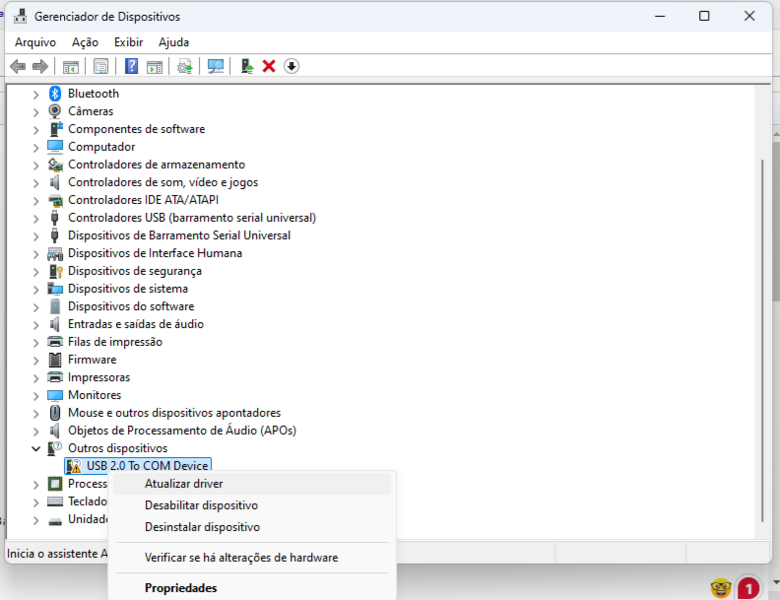Click the Firmware chip icon
This screenshot has height=600, width=780.
pos(55,360)
